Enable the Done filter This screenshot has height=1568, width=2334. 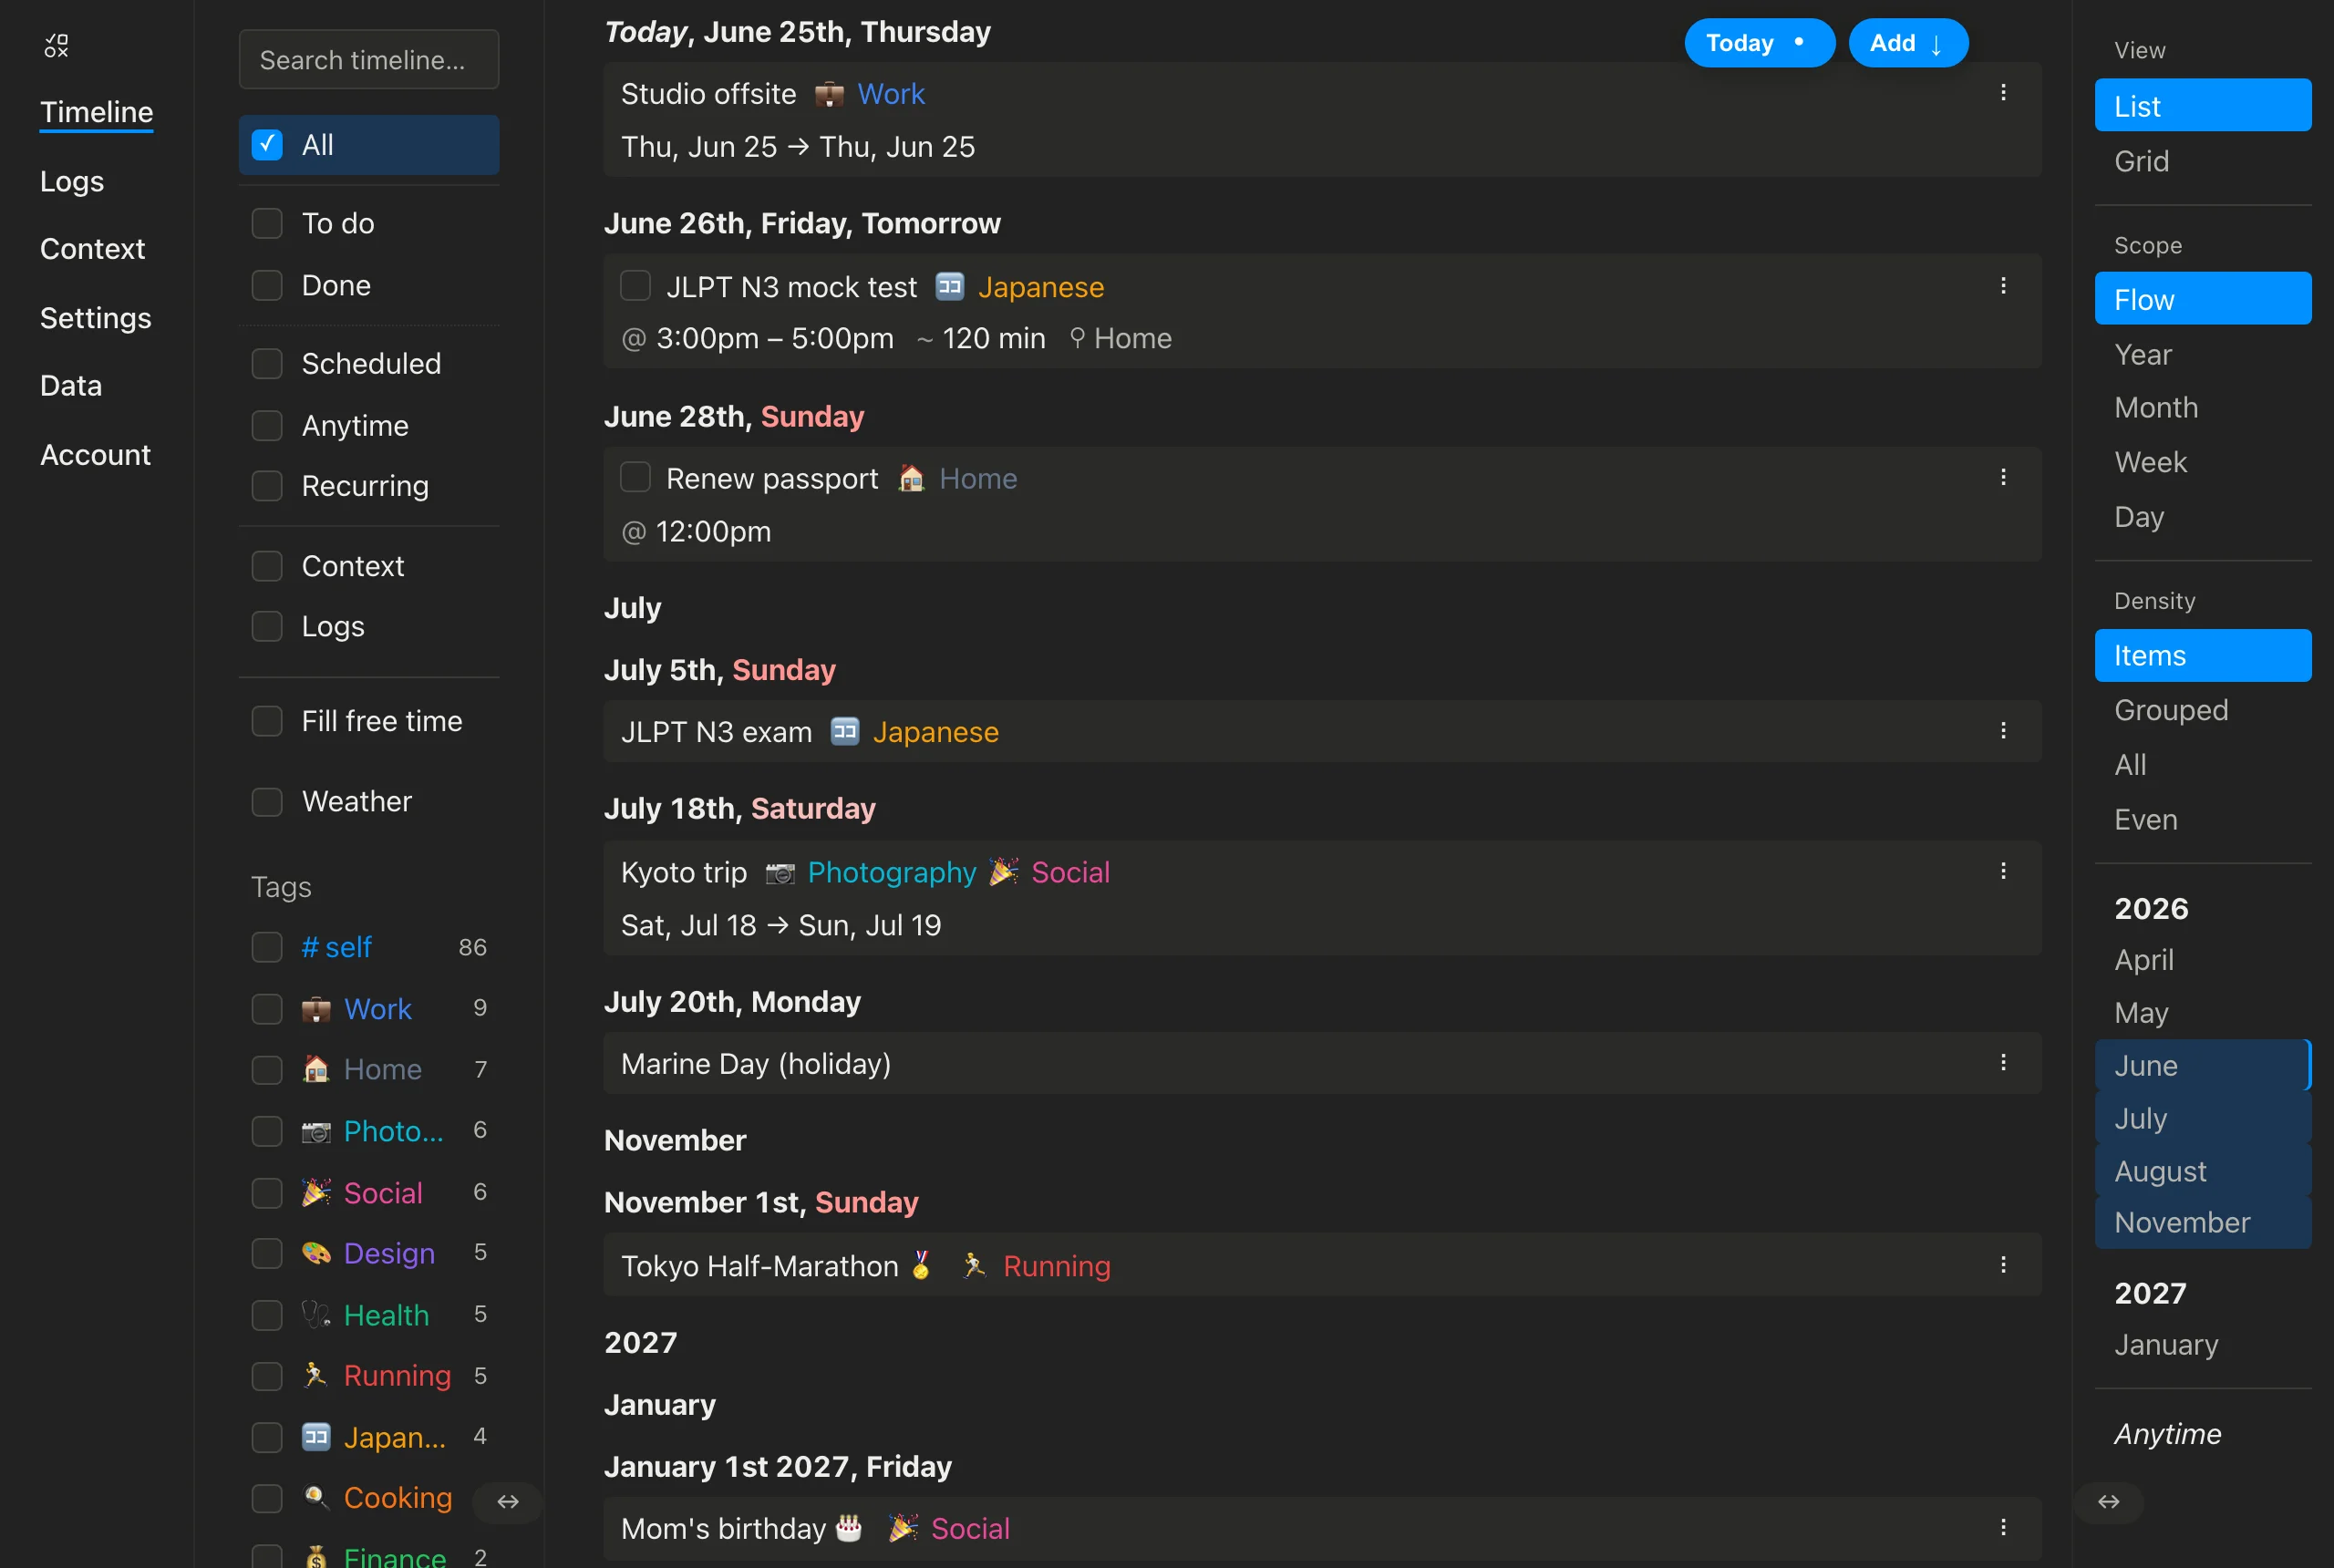[267, 285]
